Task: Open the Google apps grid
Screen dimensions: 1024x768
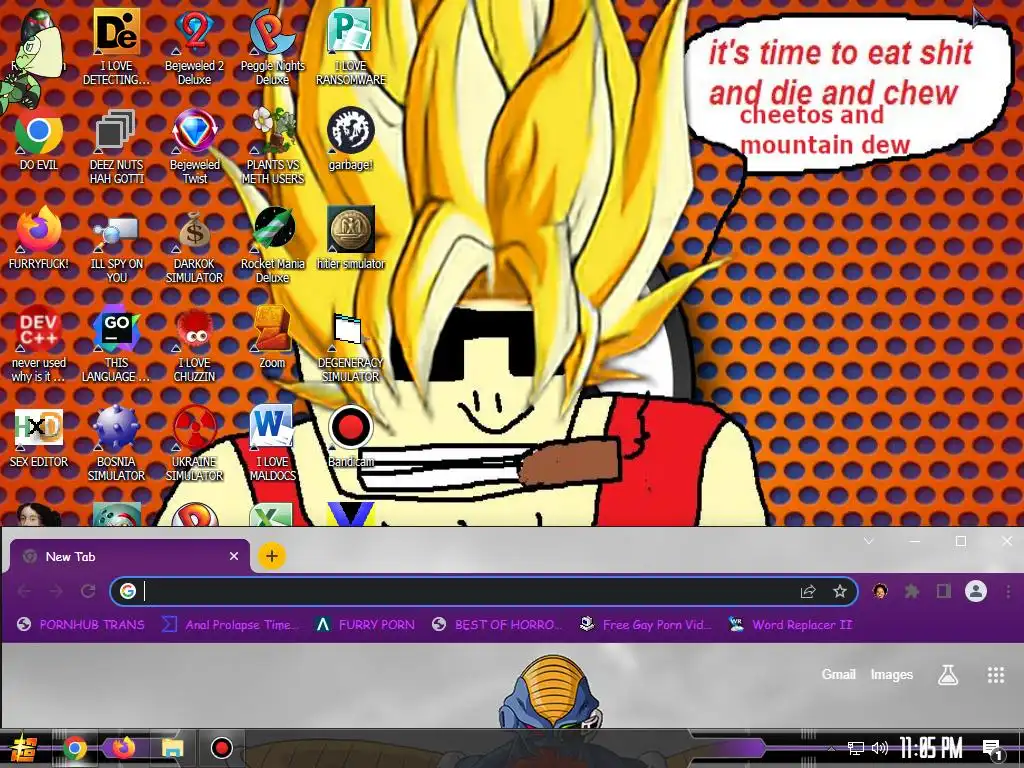Action: tap(995, 675)
